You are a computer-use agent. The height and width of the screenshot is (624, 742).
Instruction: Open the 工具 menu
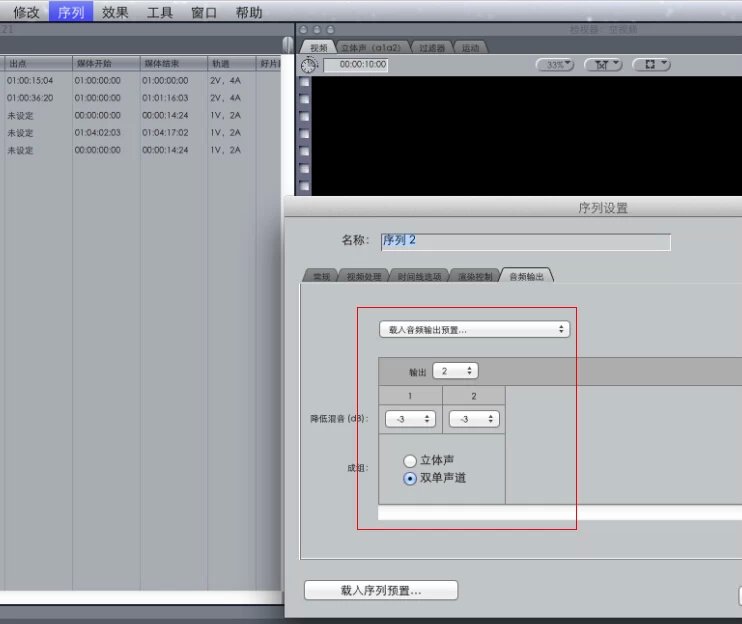click(x=159, y=12)
